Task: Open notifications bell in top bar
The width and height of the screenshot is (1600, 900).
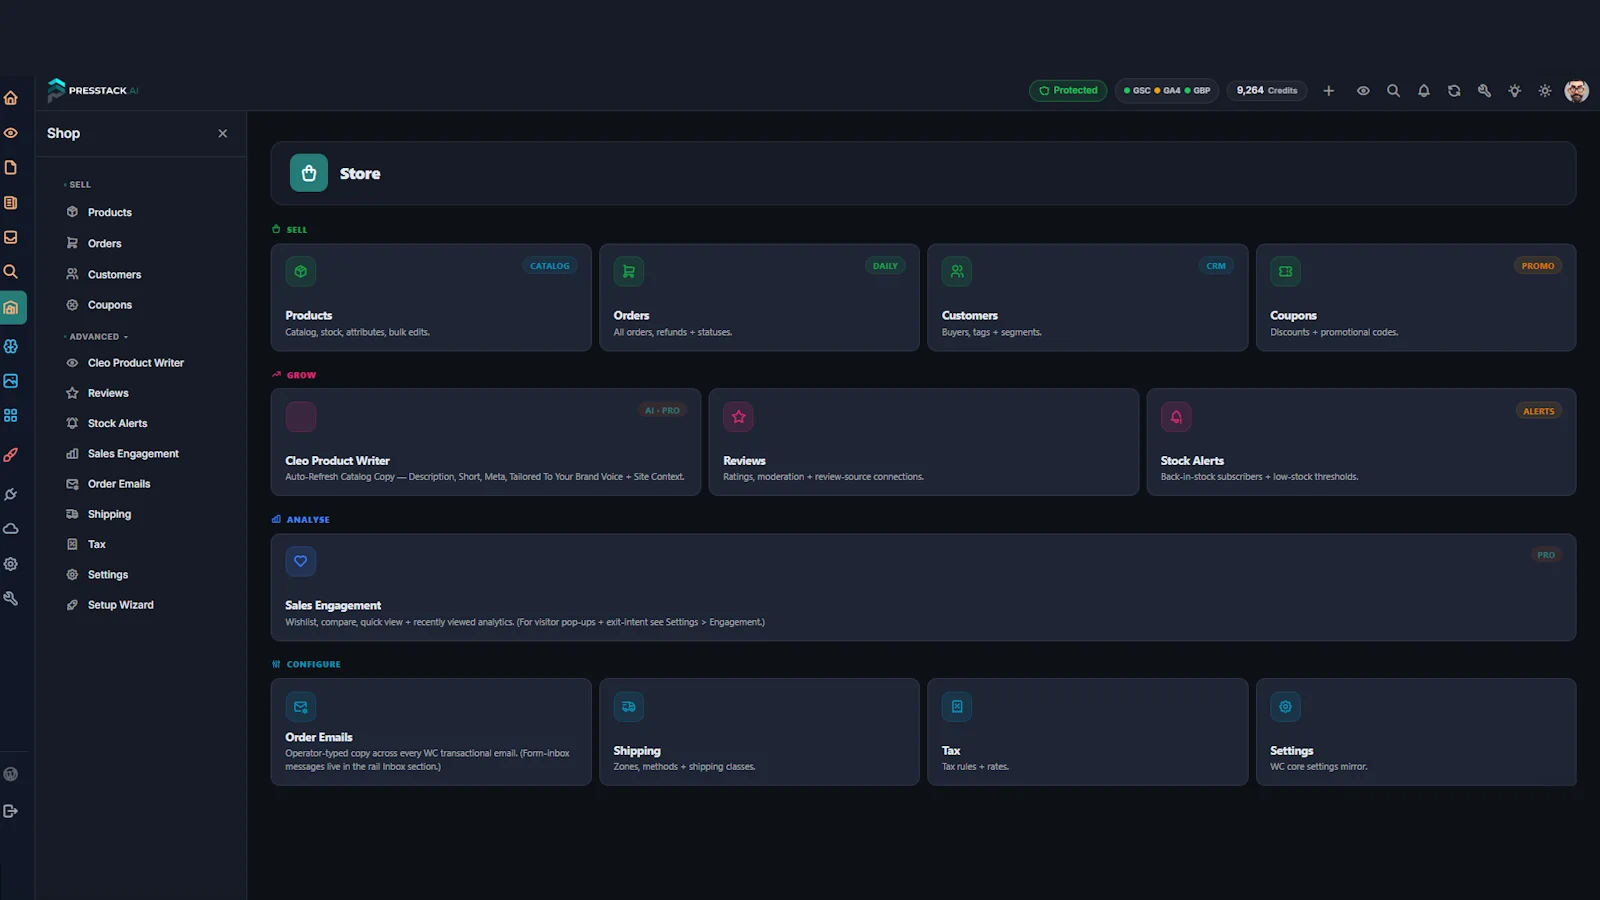Action: point(1424,91)
